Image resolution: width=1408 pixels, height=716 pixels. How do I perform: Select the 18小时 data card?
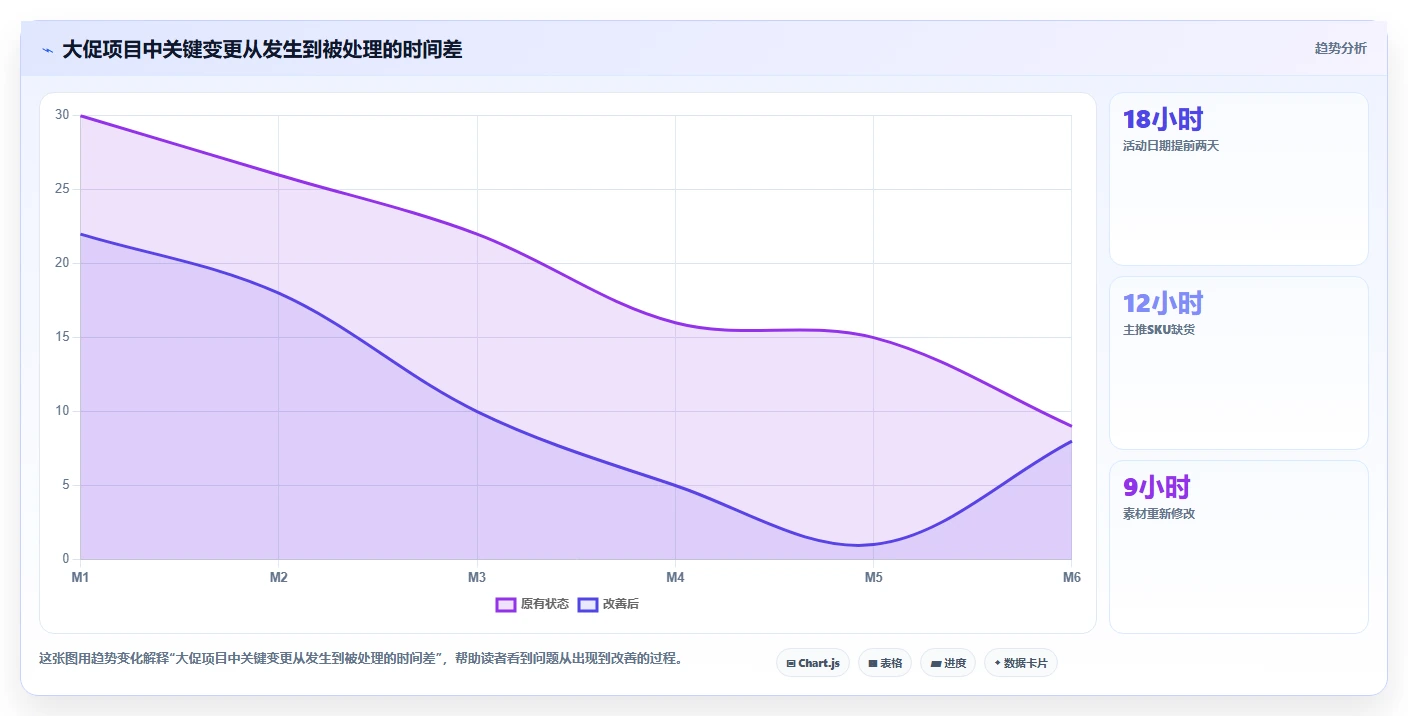(1239, 179)
